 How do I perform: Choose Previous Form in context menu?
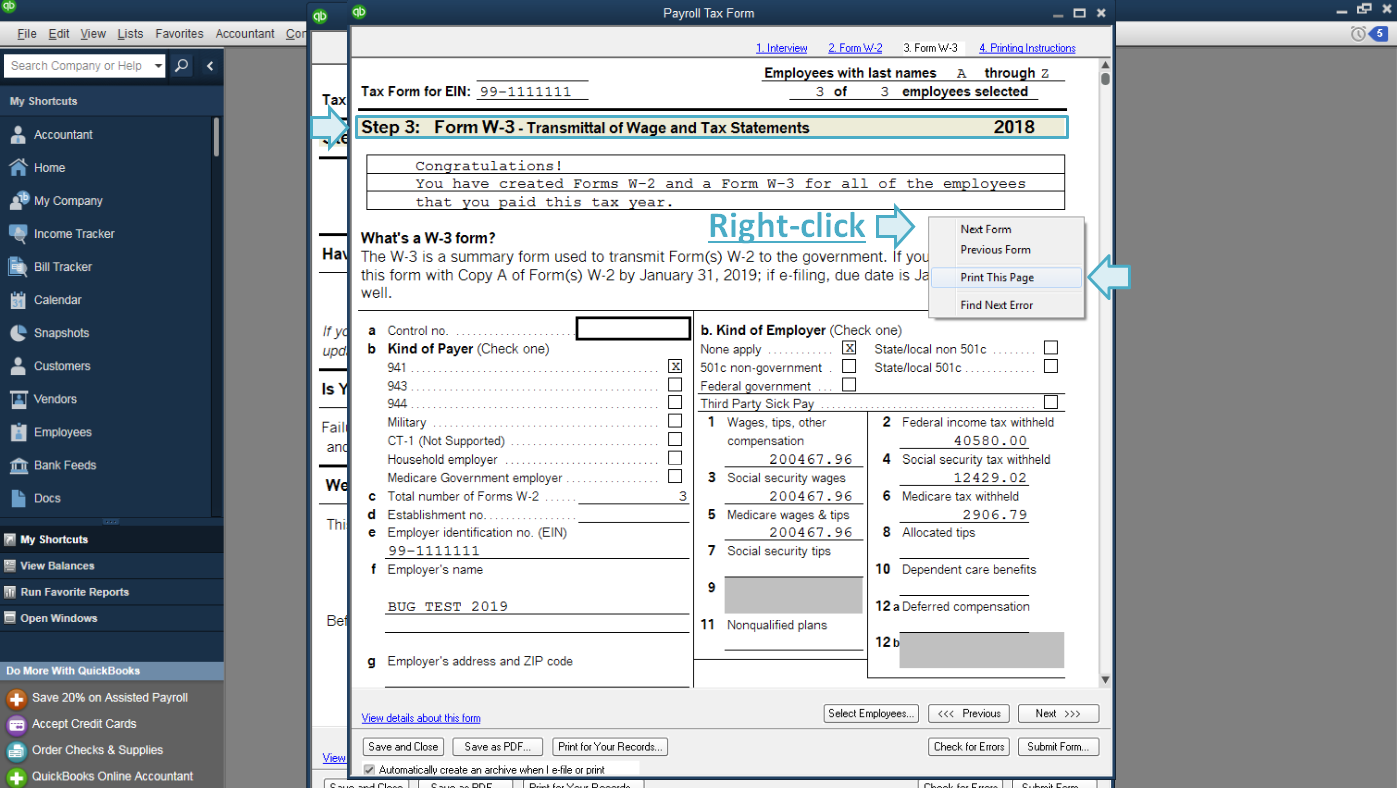(1006, 250)
